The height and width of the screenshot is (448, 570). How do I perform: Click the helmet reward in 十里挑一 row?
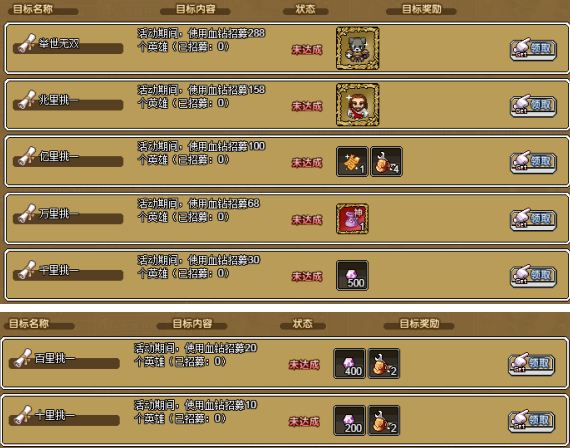384,420
